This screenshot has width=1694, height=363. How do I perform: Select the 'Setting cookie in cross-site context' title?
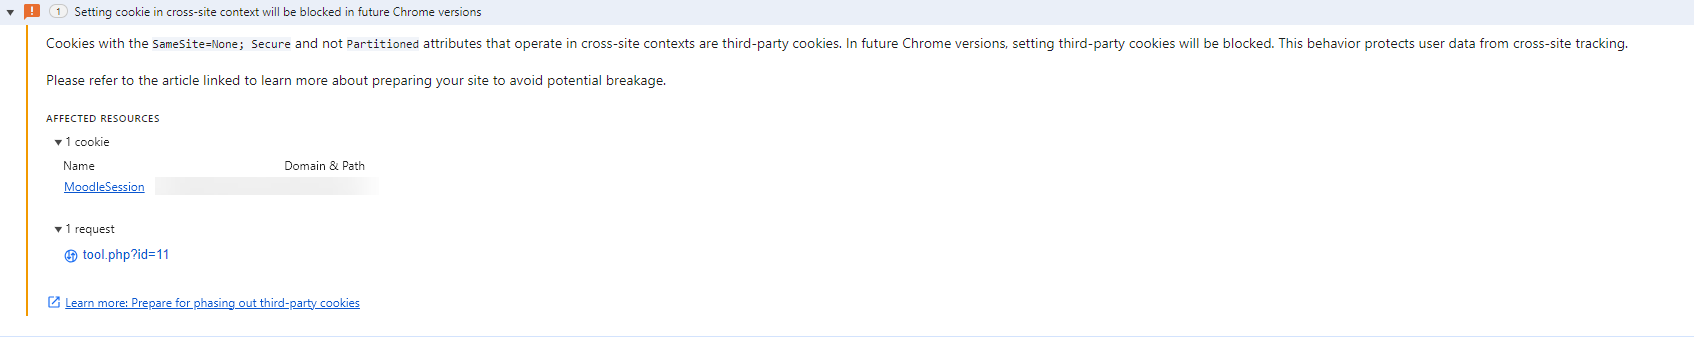click(278, 12)
